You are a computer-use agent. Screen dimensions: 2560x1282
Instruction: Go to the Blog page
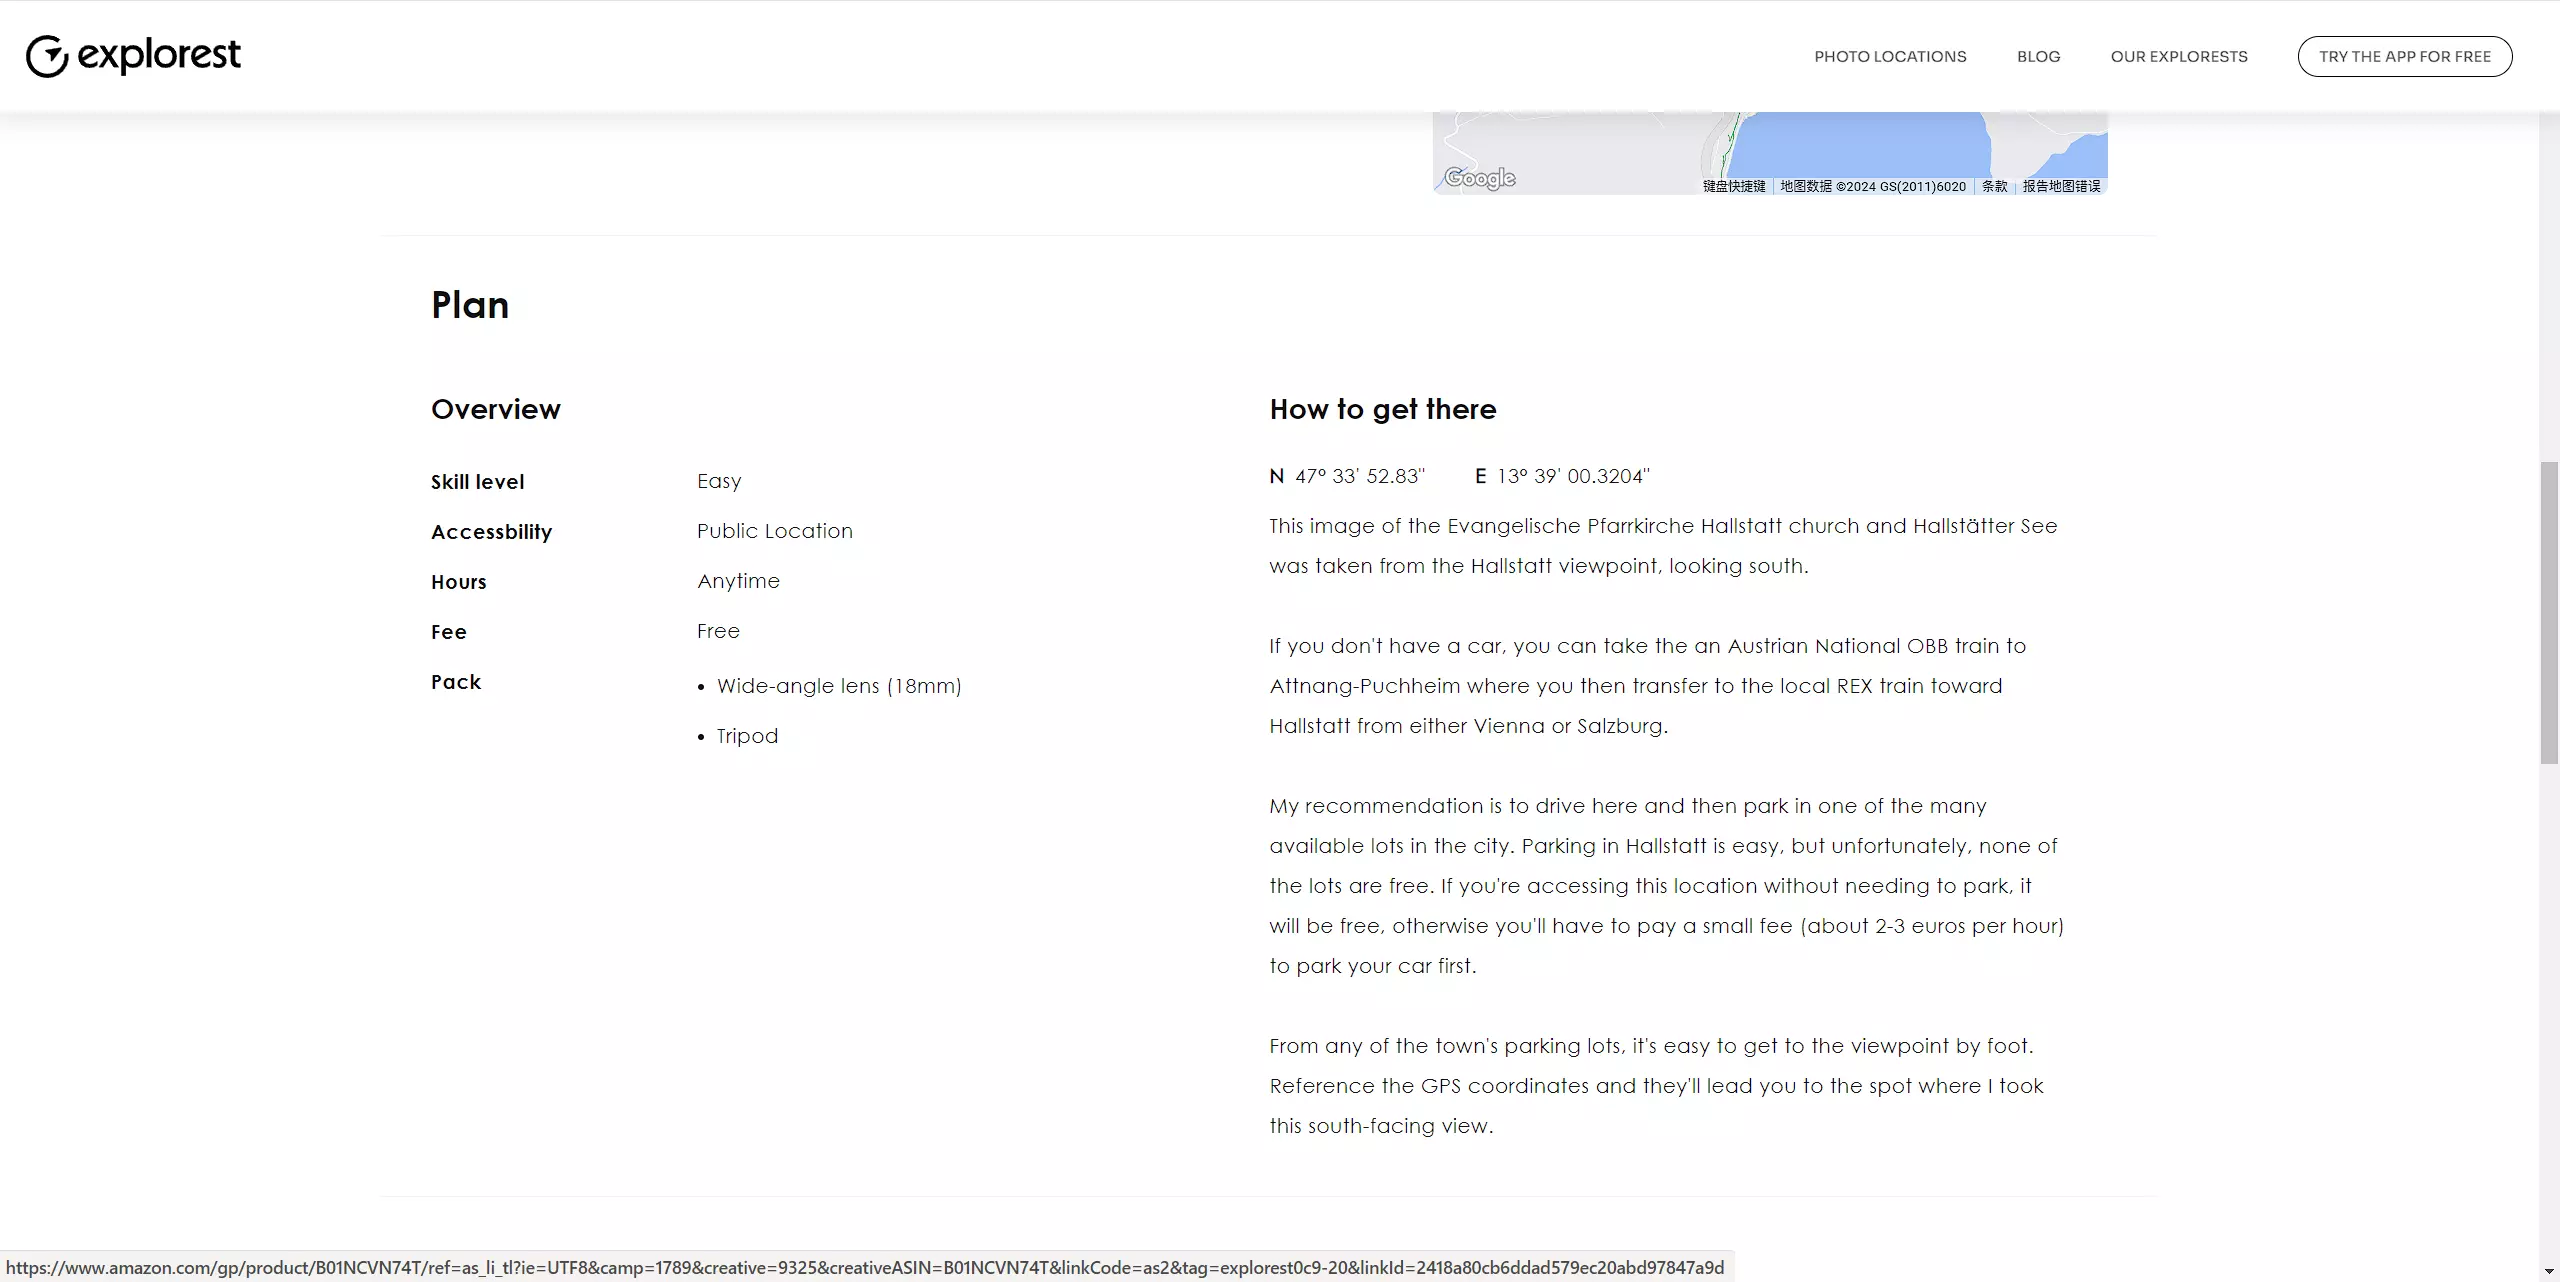2038,57
